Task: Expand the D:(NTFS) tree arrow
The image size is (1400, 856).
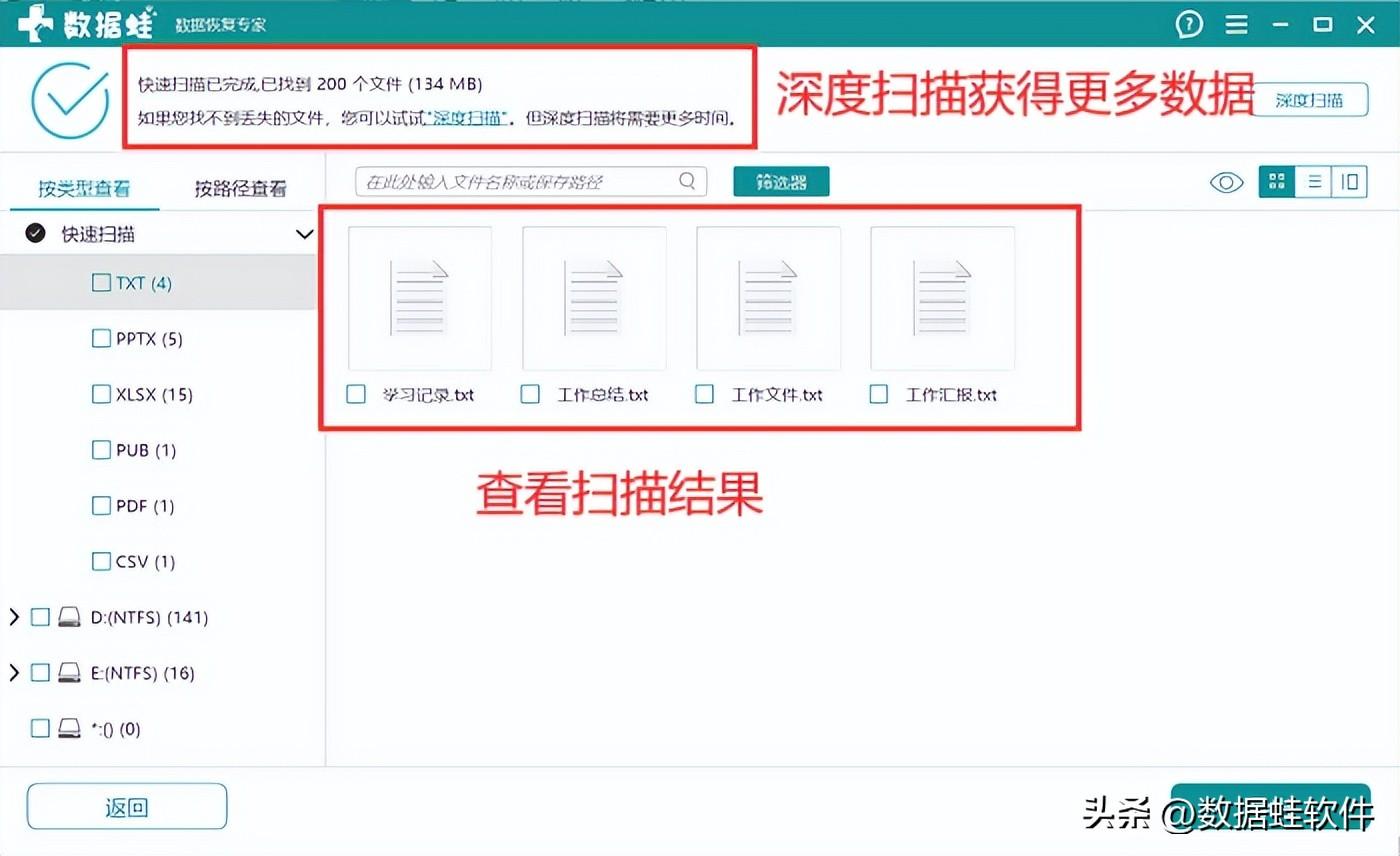Action: point(13,617)
